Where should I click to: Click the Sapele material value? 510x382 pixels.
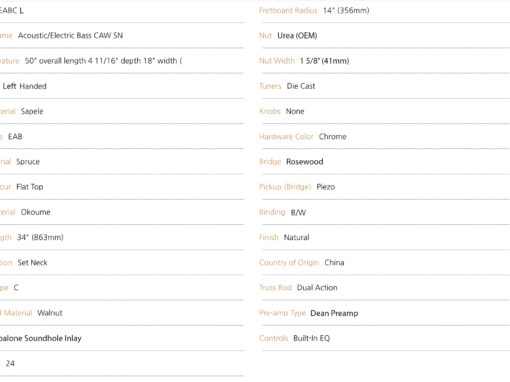point(32,111)
